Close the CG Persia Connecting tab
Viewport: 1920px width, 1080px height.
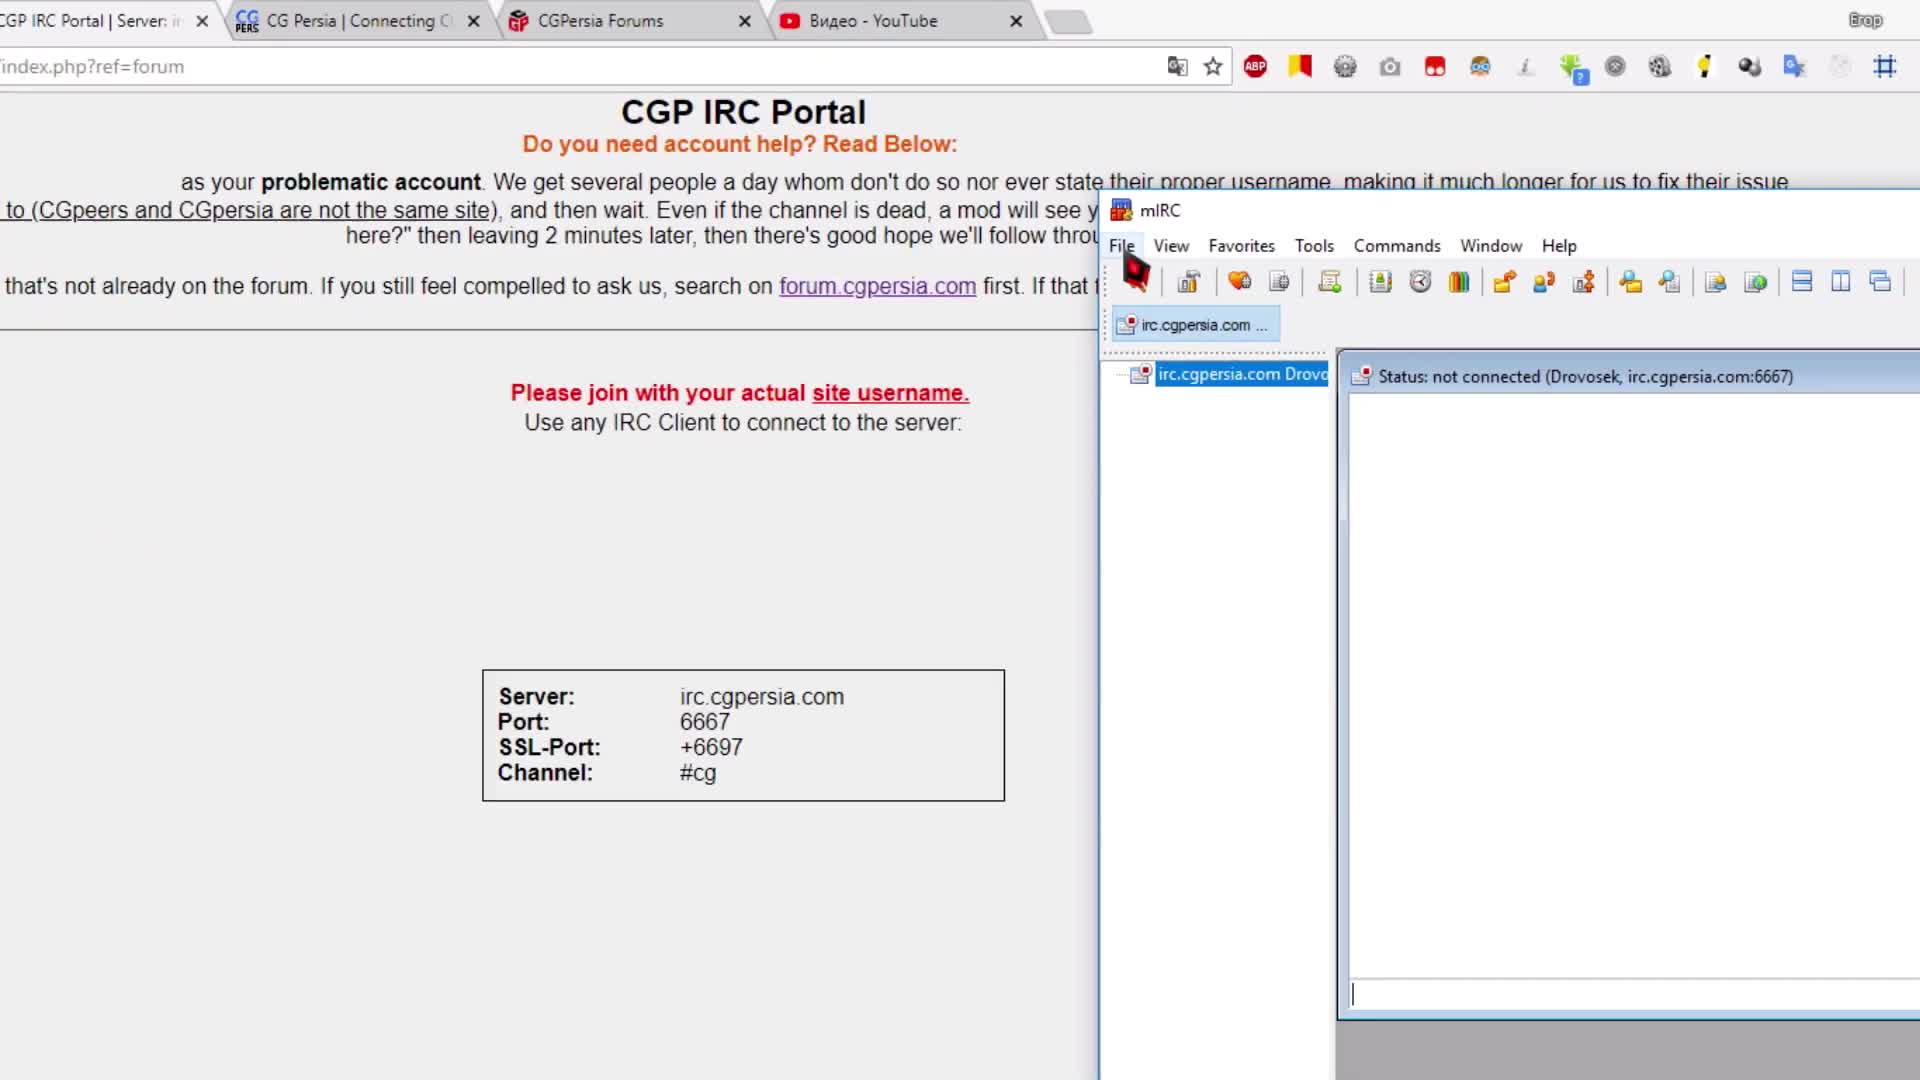click(x=473, y=21)
